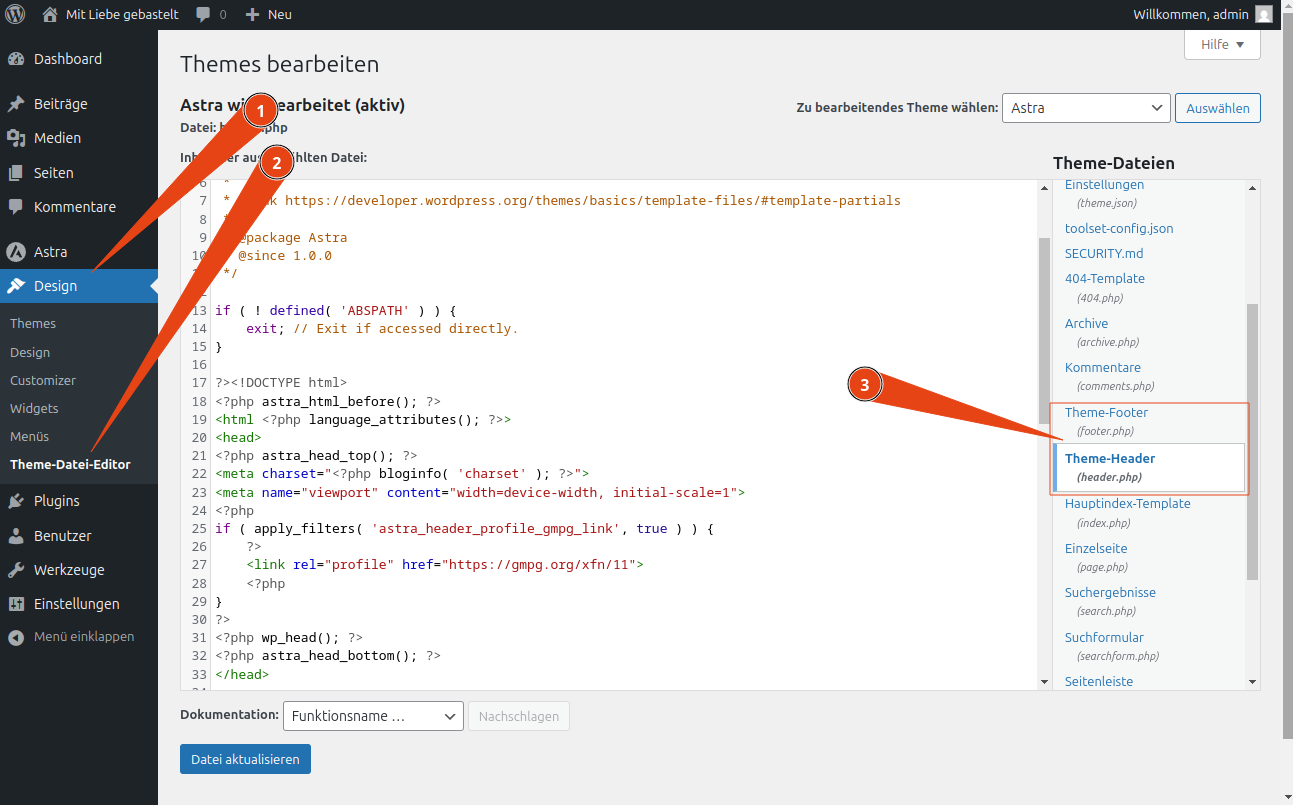Screen dimensions: 1293x805
Task: Open the Einstellungen menu item
Action: tap(79, 604)
